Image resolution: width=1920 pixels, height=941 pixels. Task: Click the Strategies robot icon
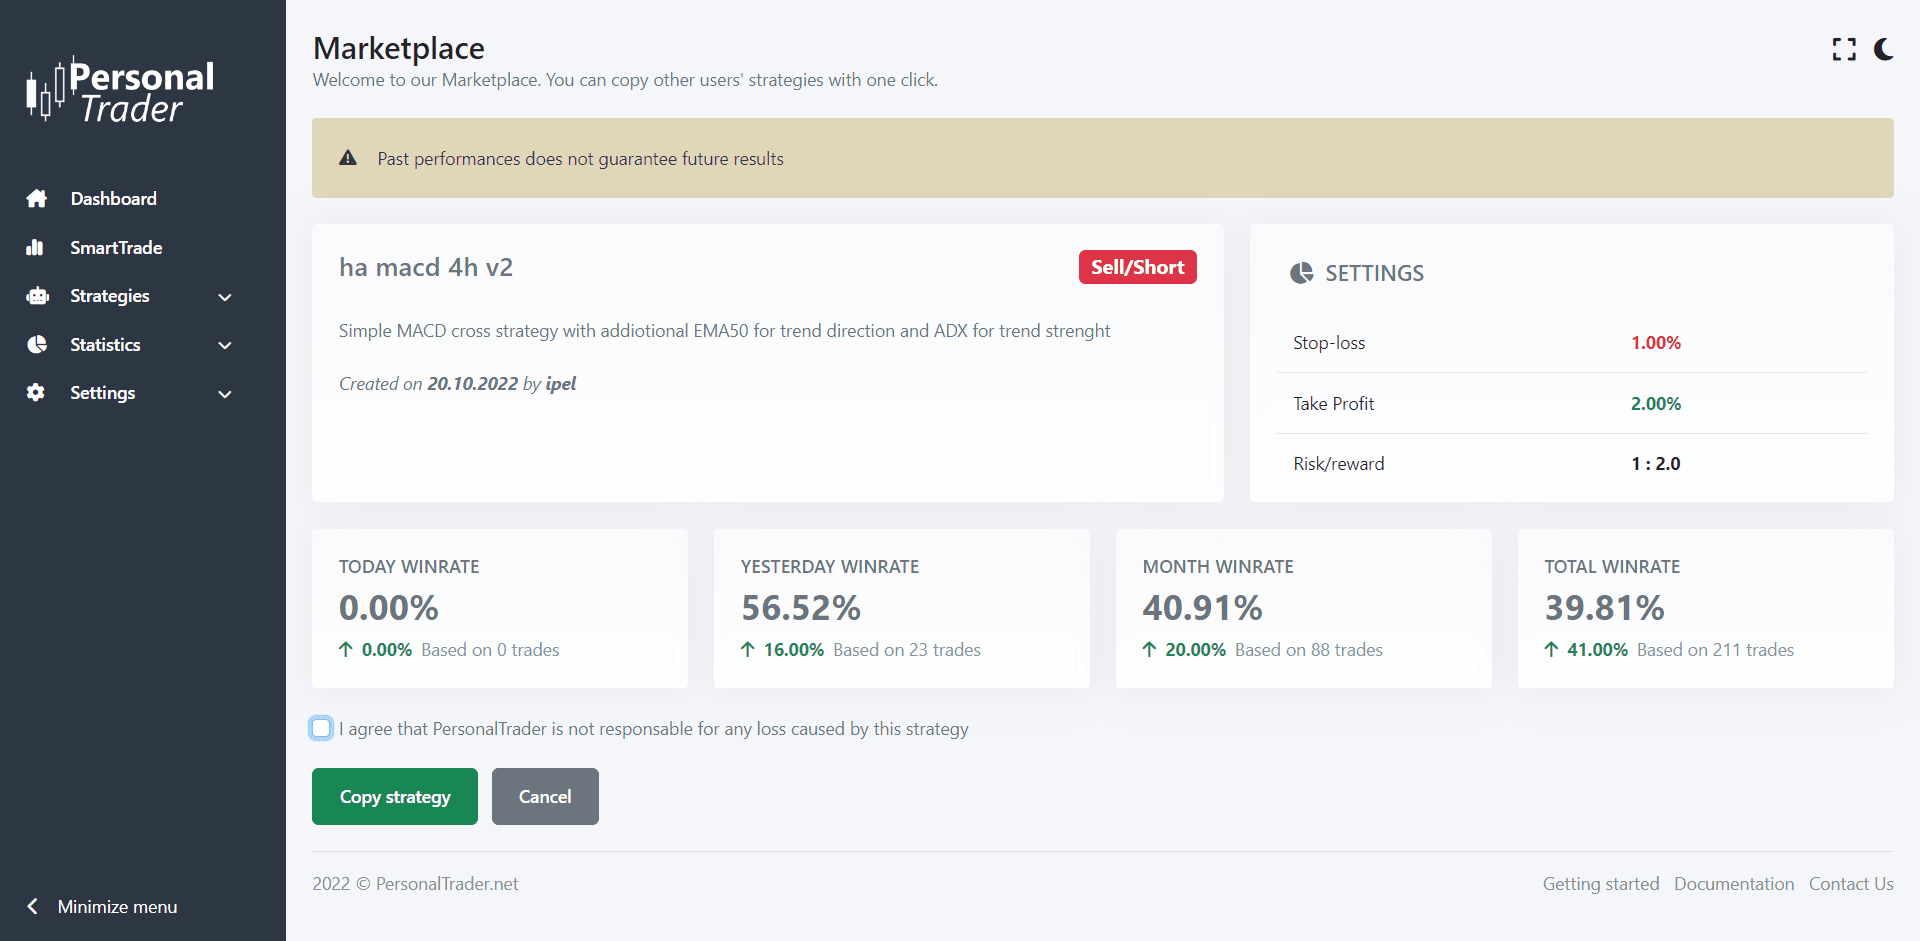[x=37, y=296]
